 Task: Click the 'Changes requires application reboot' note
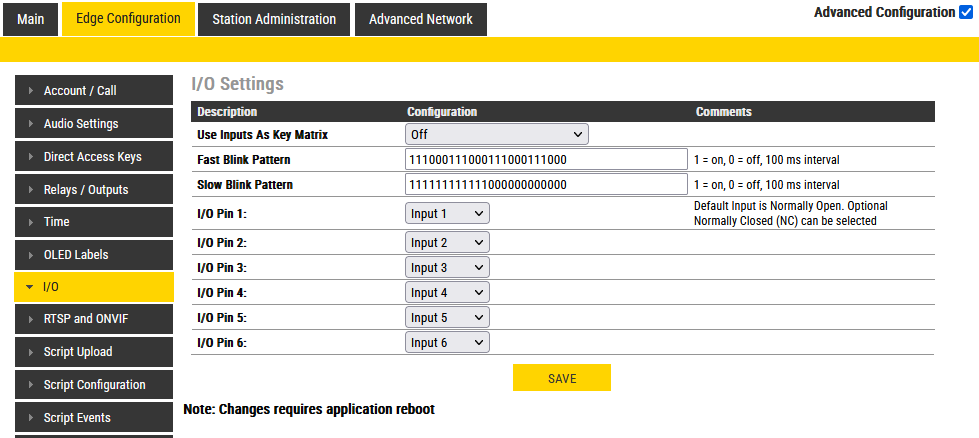tap(309, 410)
